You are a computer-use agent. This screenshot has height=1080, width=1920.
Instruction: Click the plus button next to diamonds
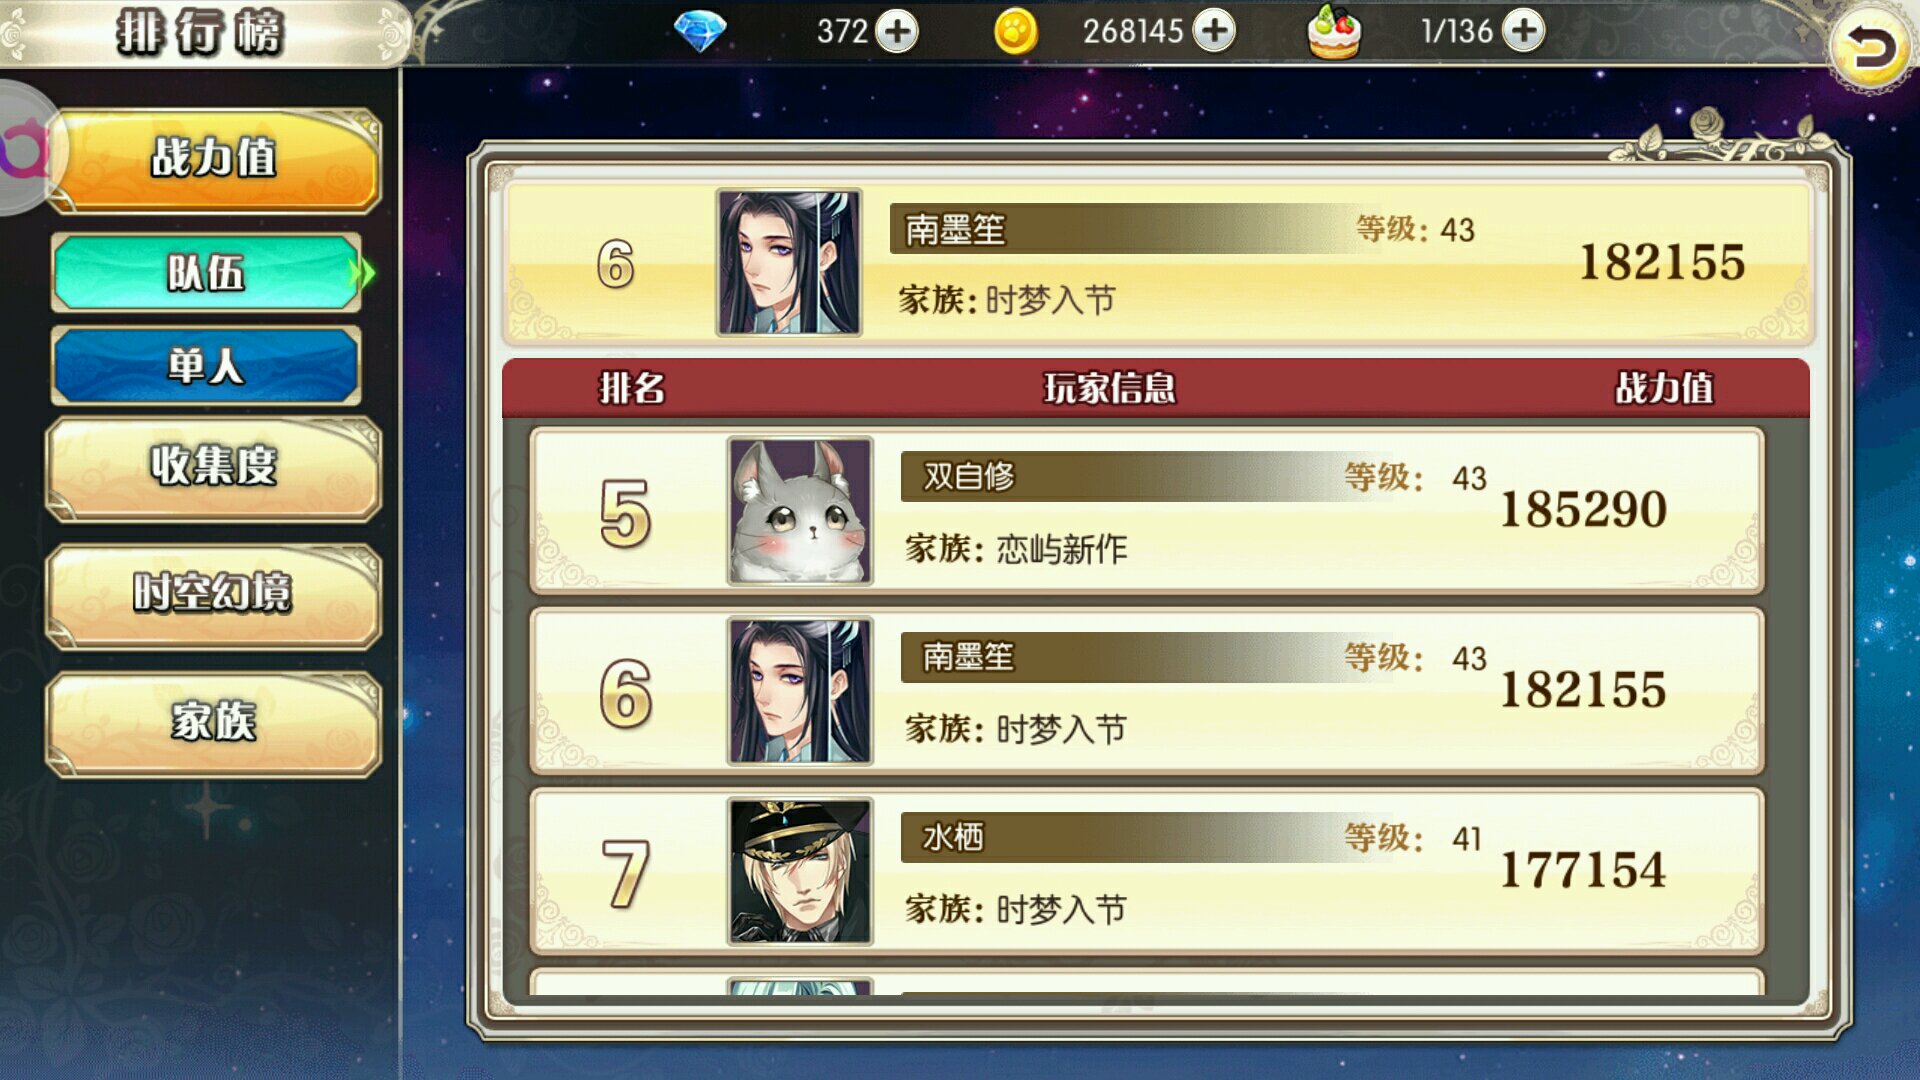(x=896, y=31)
